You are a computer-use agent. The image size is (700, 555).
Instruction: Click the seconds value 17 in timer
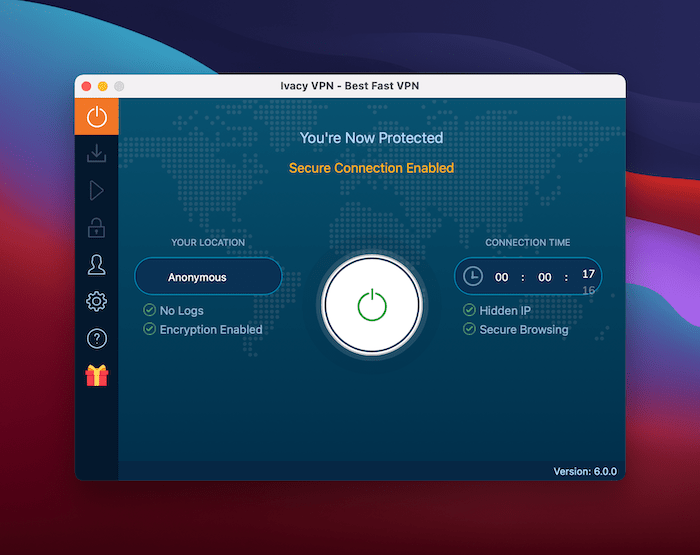(588, 274)
